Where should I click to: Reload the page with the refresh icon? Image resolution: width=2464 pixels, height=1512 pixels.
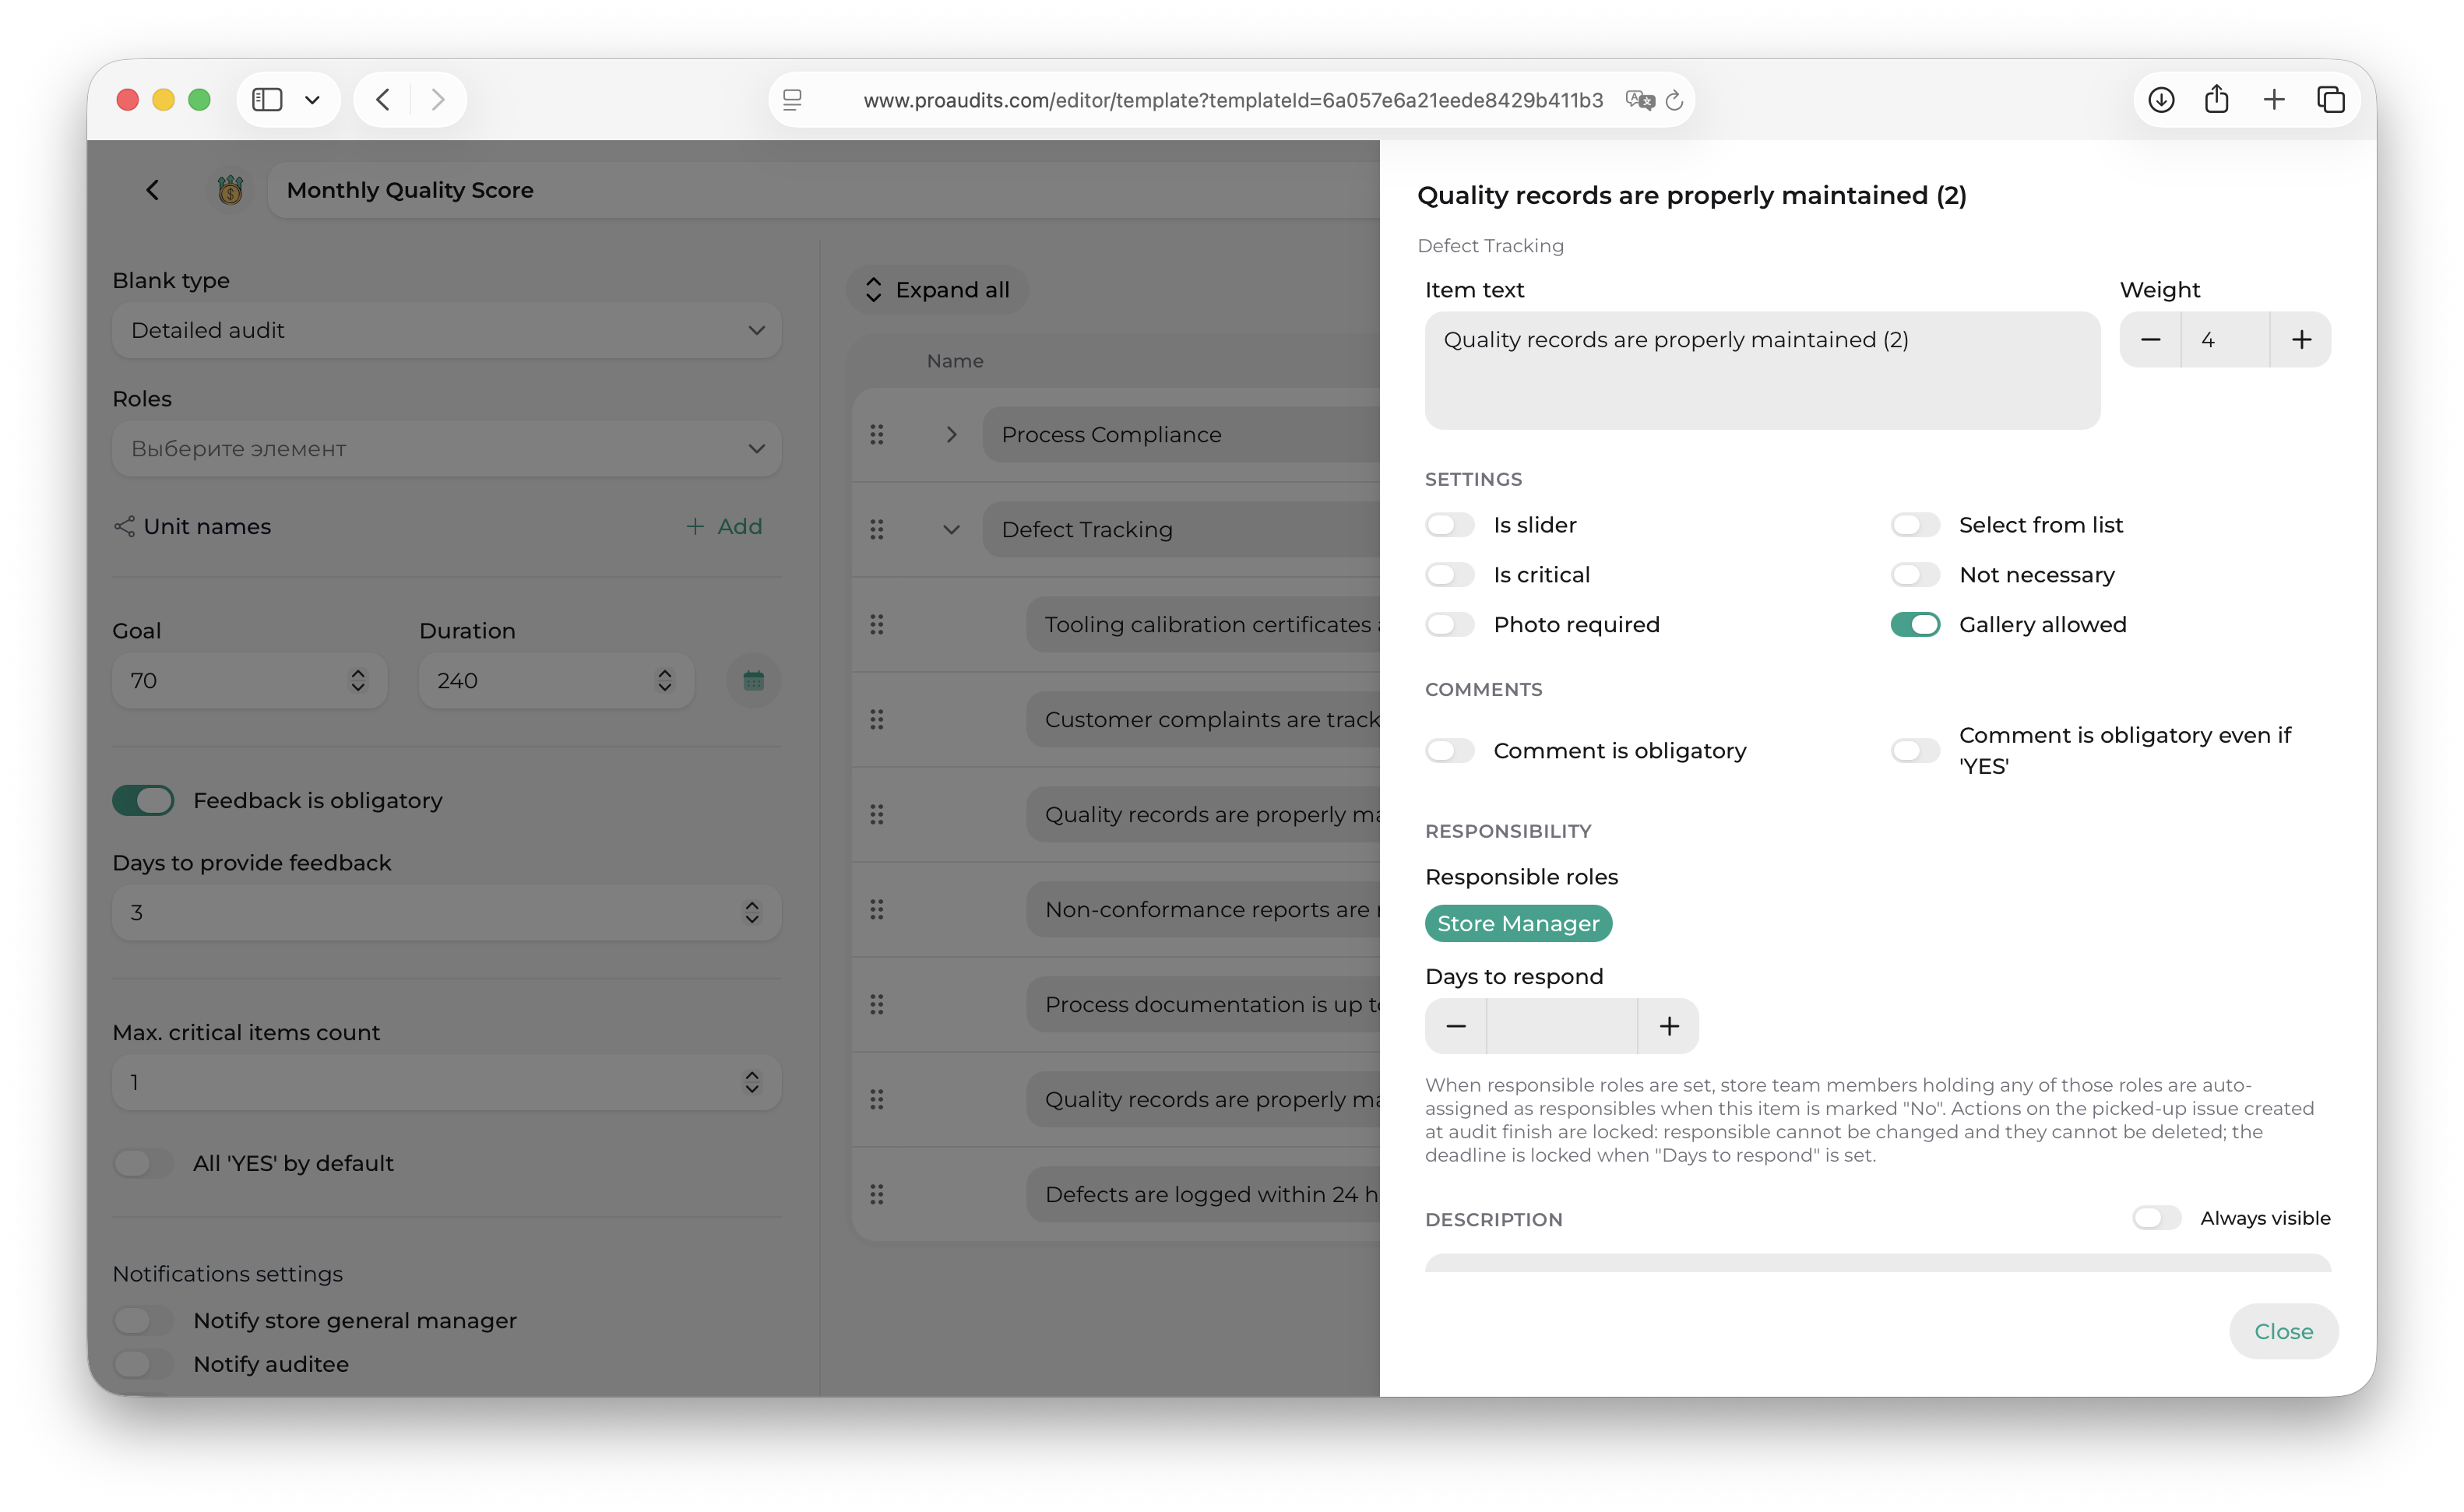pos(1675,100)
